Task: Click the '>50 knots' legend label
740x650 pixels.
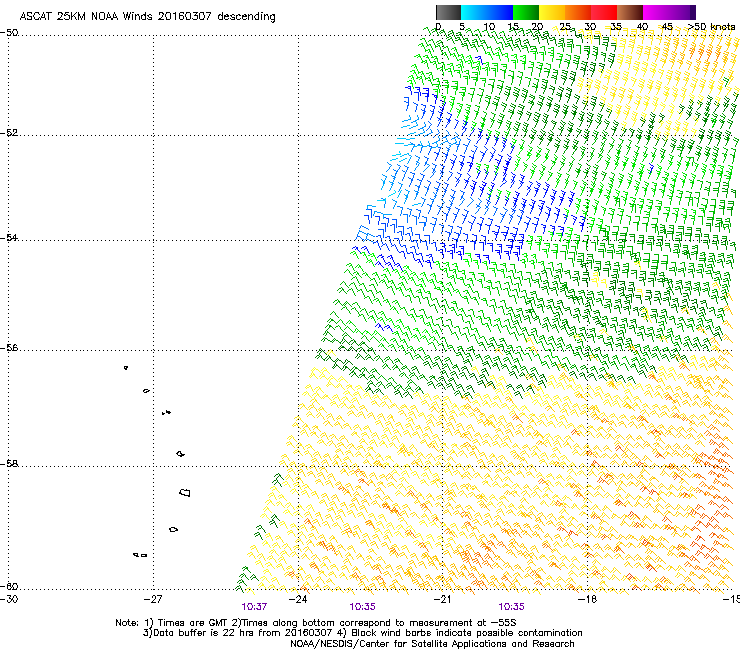Action: pos(711,27)
